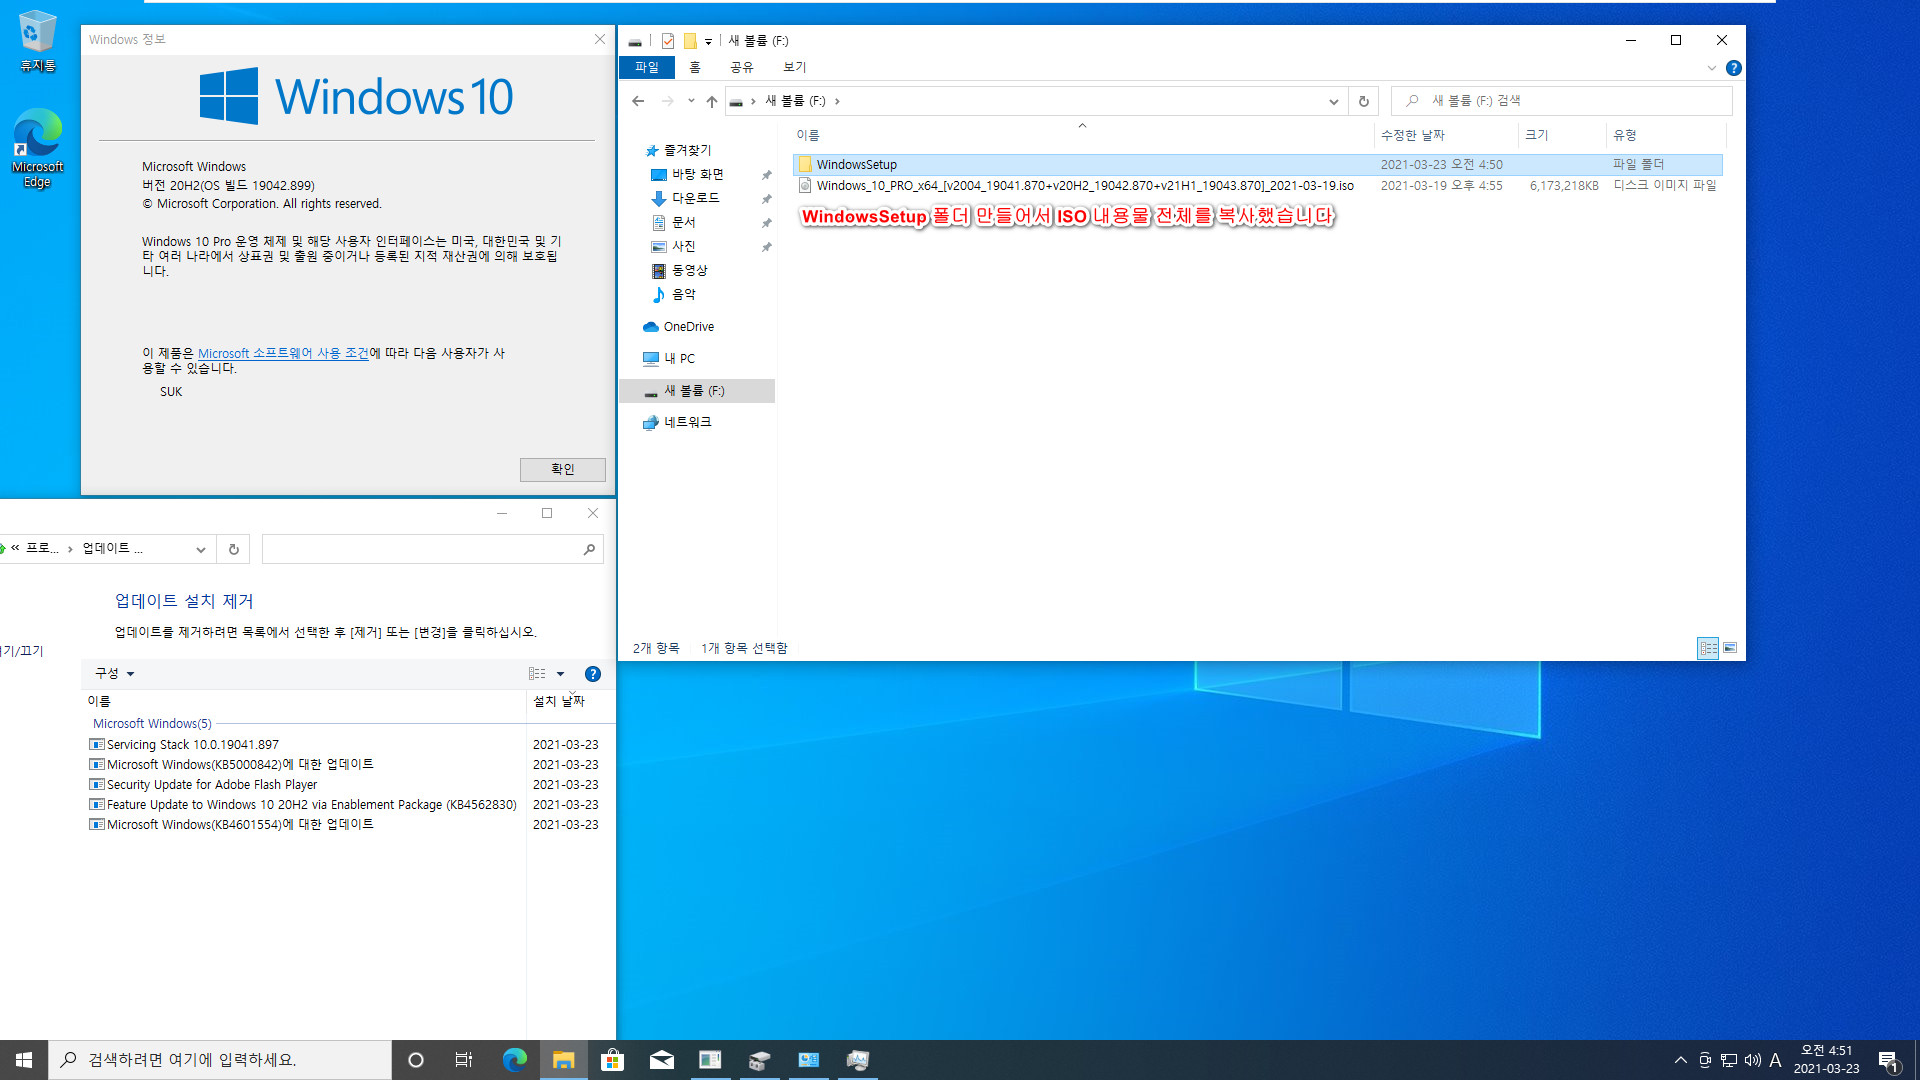Screen dimensions: 1920x1080
Task: Open Mail app on taskbar
Action: 661,1060
